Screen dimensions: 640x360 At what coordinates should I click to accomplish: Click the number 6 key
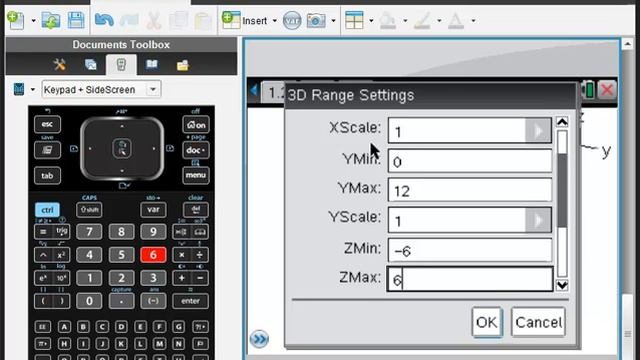[x=153, y=255]
